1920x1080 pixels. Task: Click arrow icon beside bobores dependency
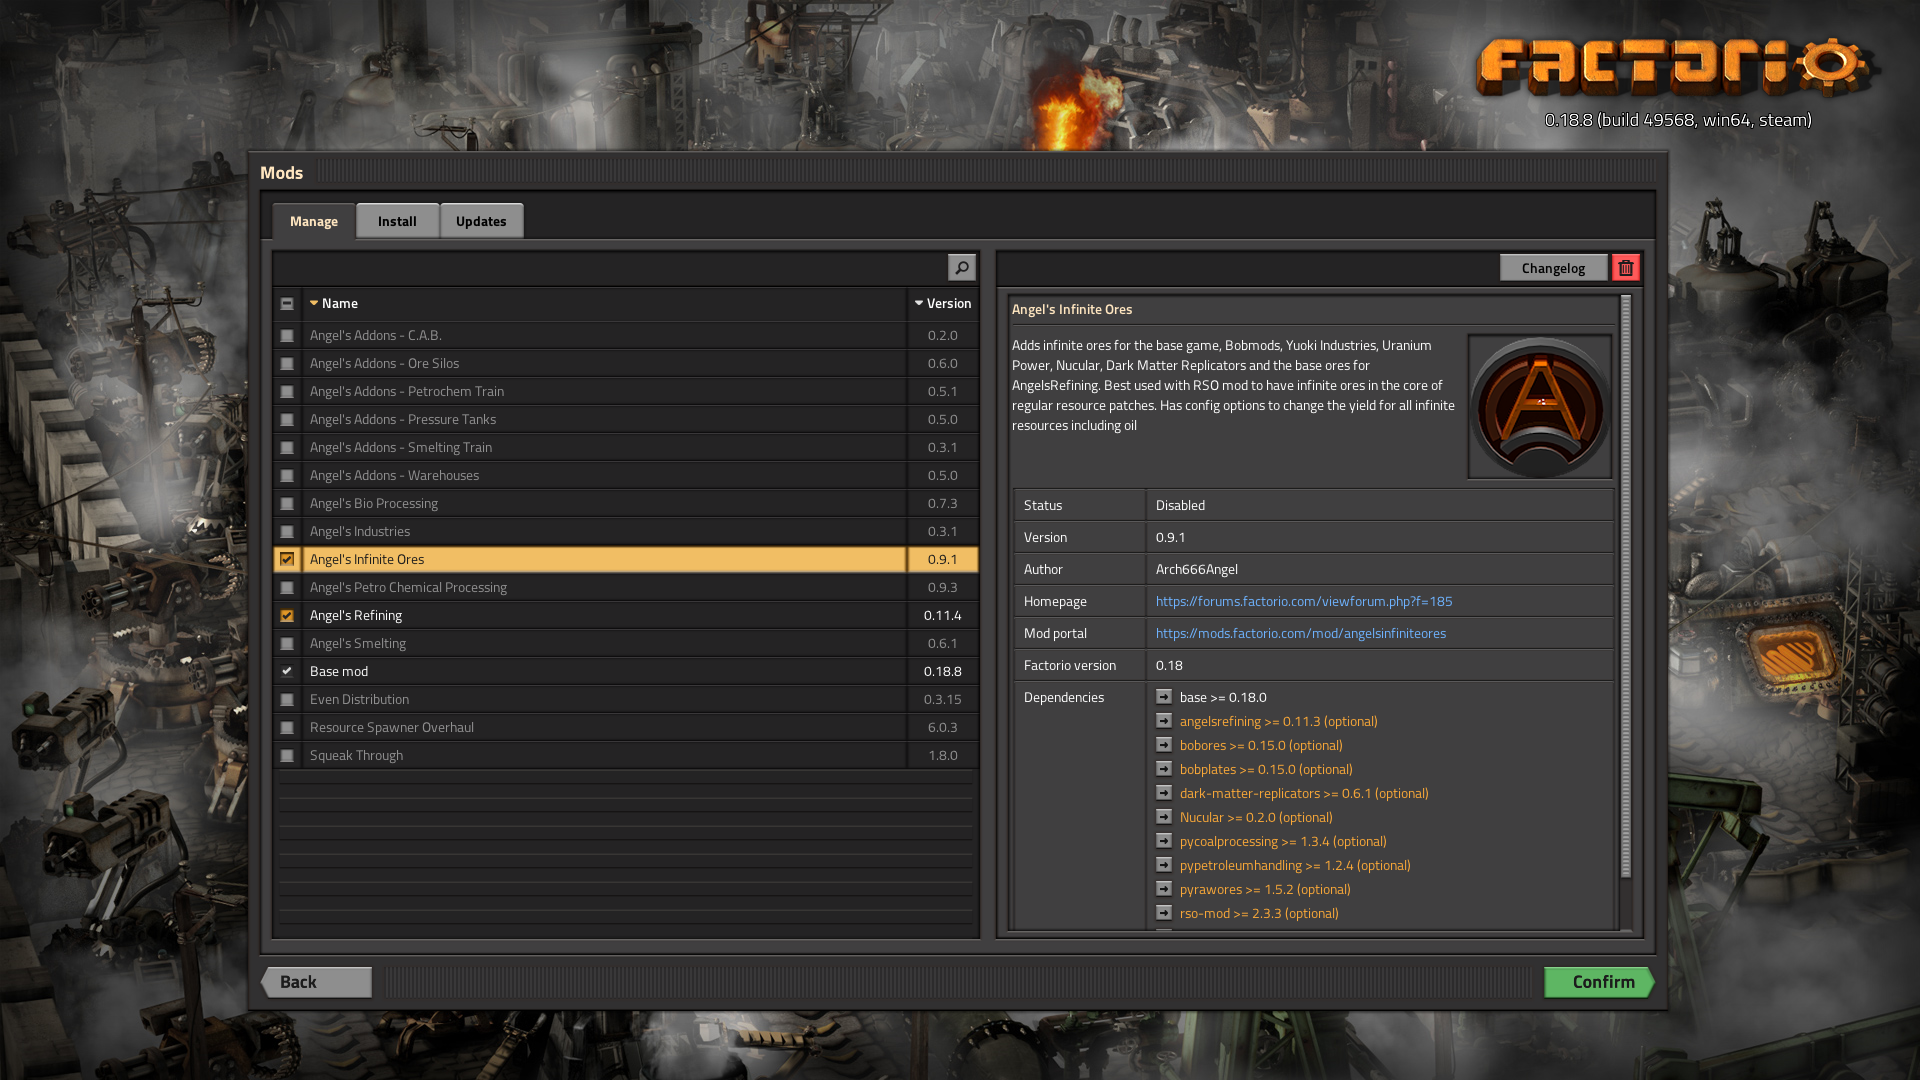coord(1164,745)
